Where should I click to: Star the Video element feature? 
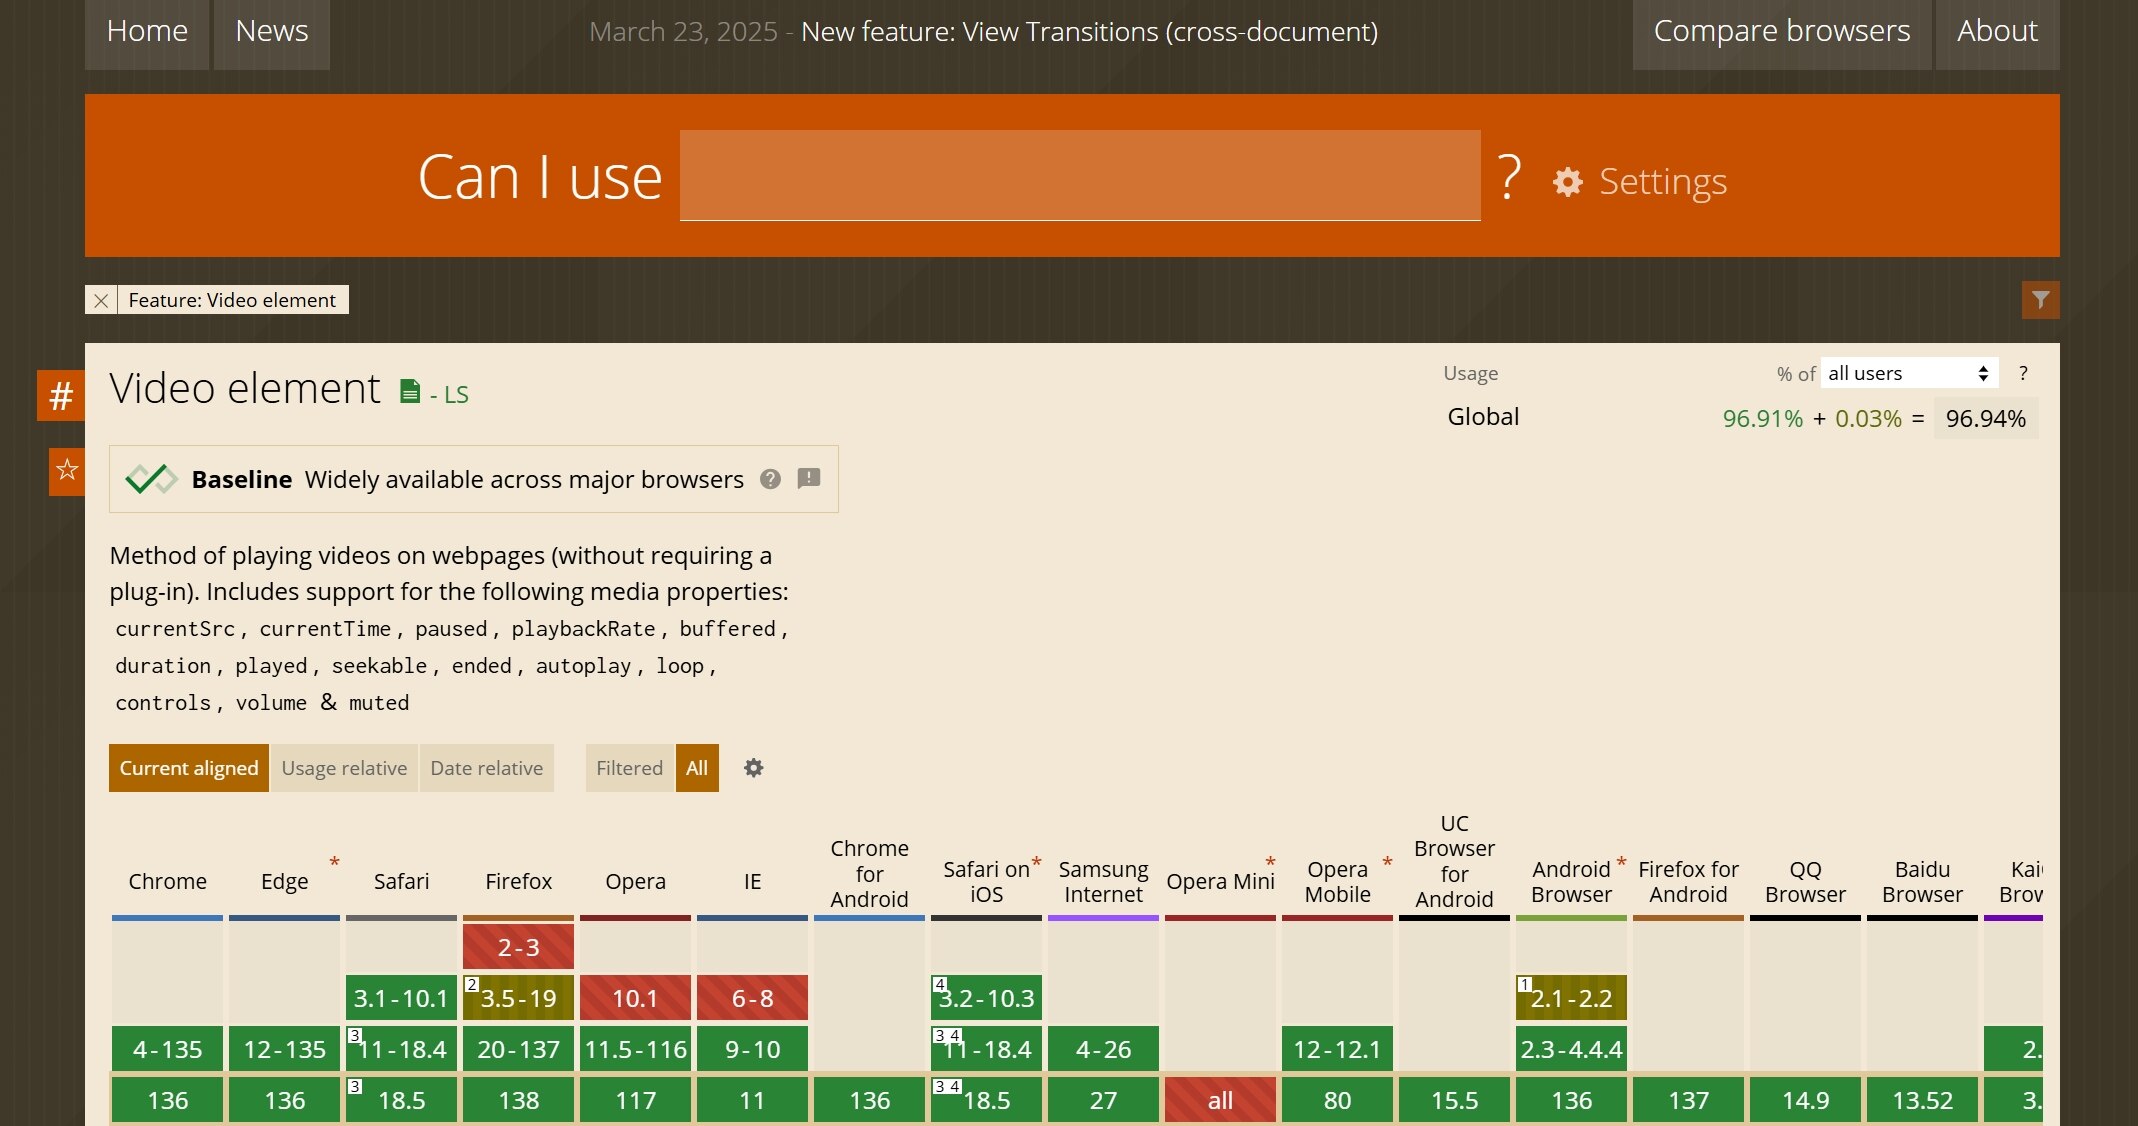pos(67,470)
